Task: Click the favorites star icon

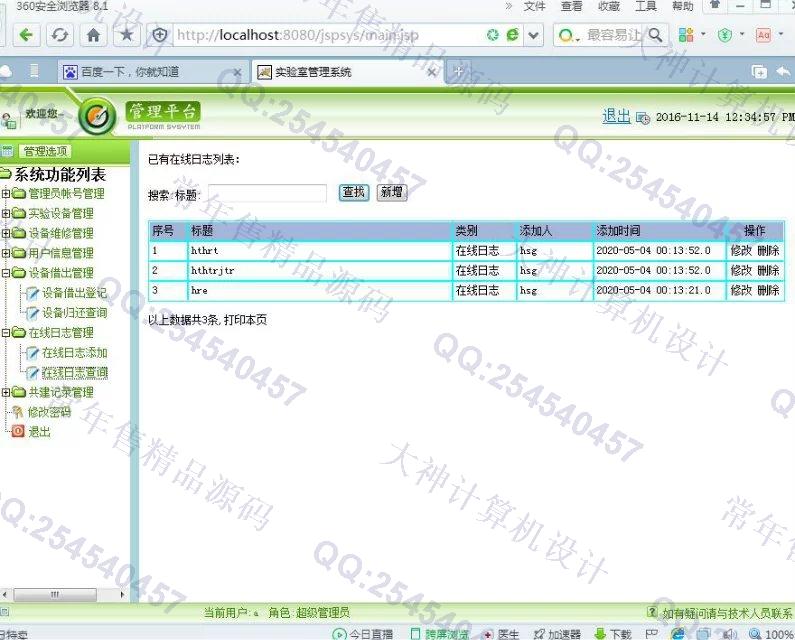Action: coord(126,35)
